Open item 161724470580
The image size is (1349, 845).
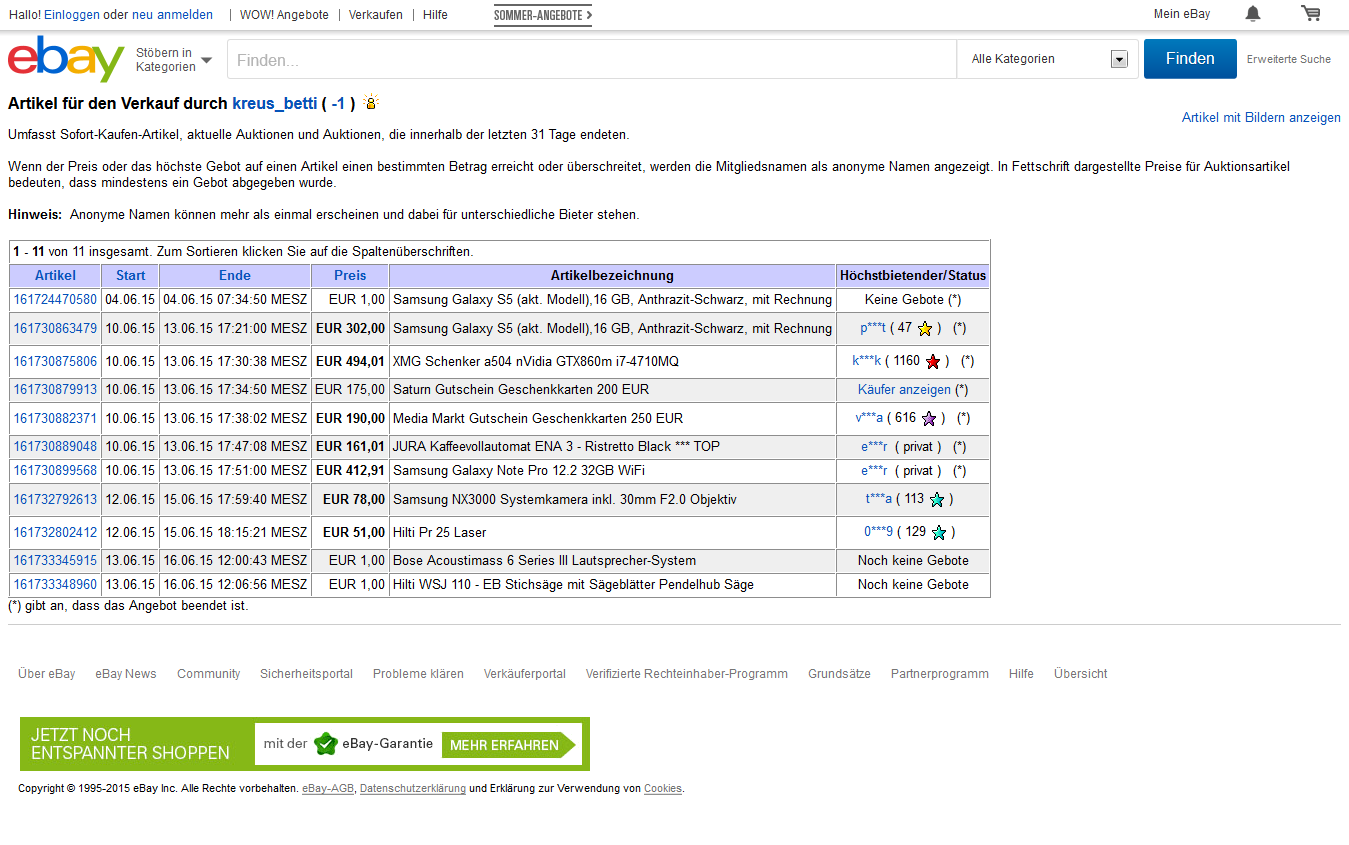pos(55,299)
